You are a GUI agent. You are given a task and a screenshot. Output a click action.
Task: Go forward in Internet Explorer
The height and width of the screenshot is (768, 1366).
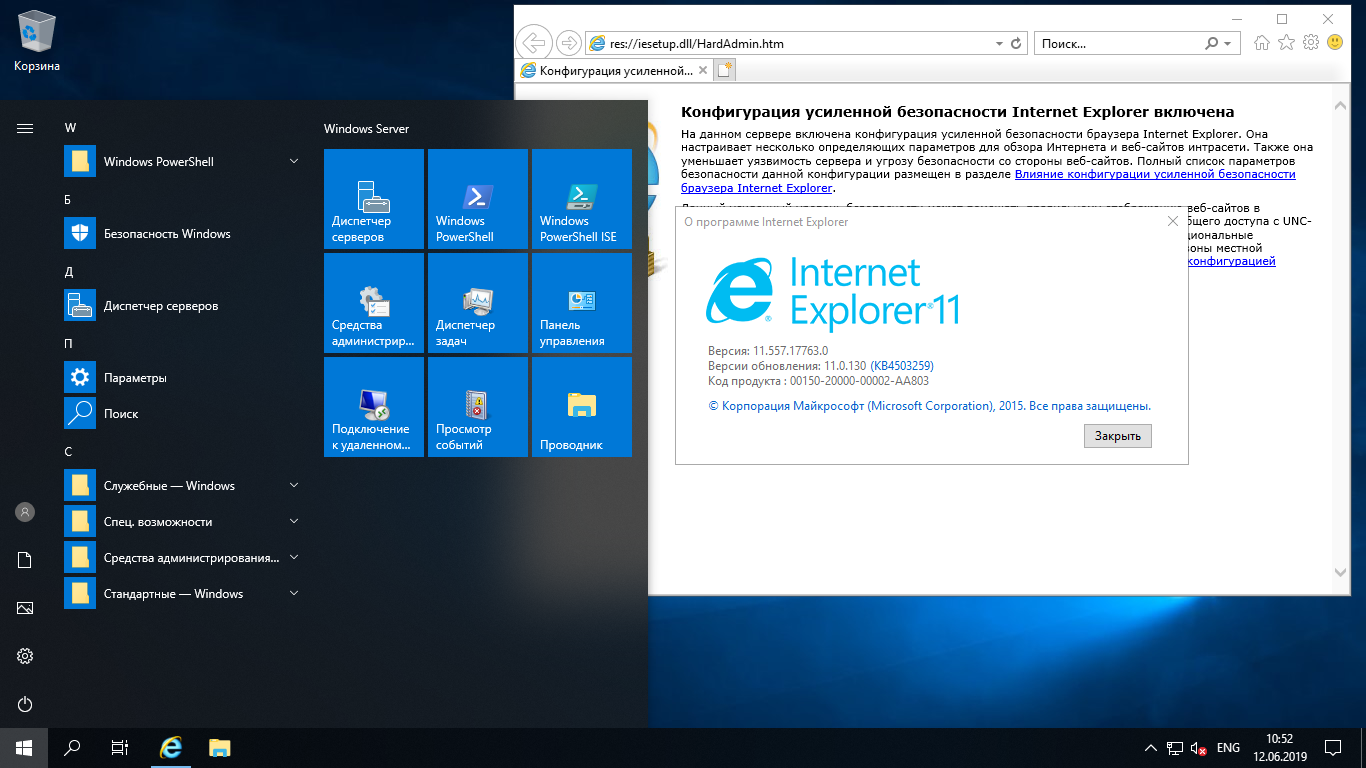[568, 43]
